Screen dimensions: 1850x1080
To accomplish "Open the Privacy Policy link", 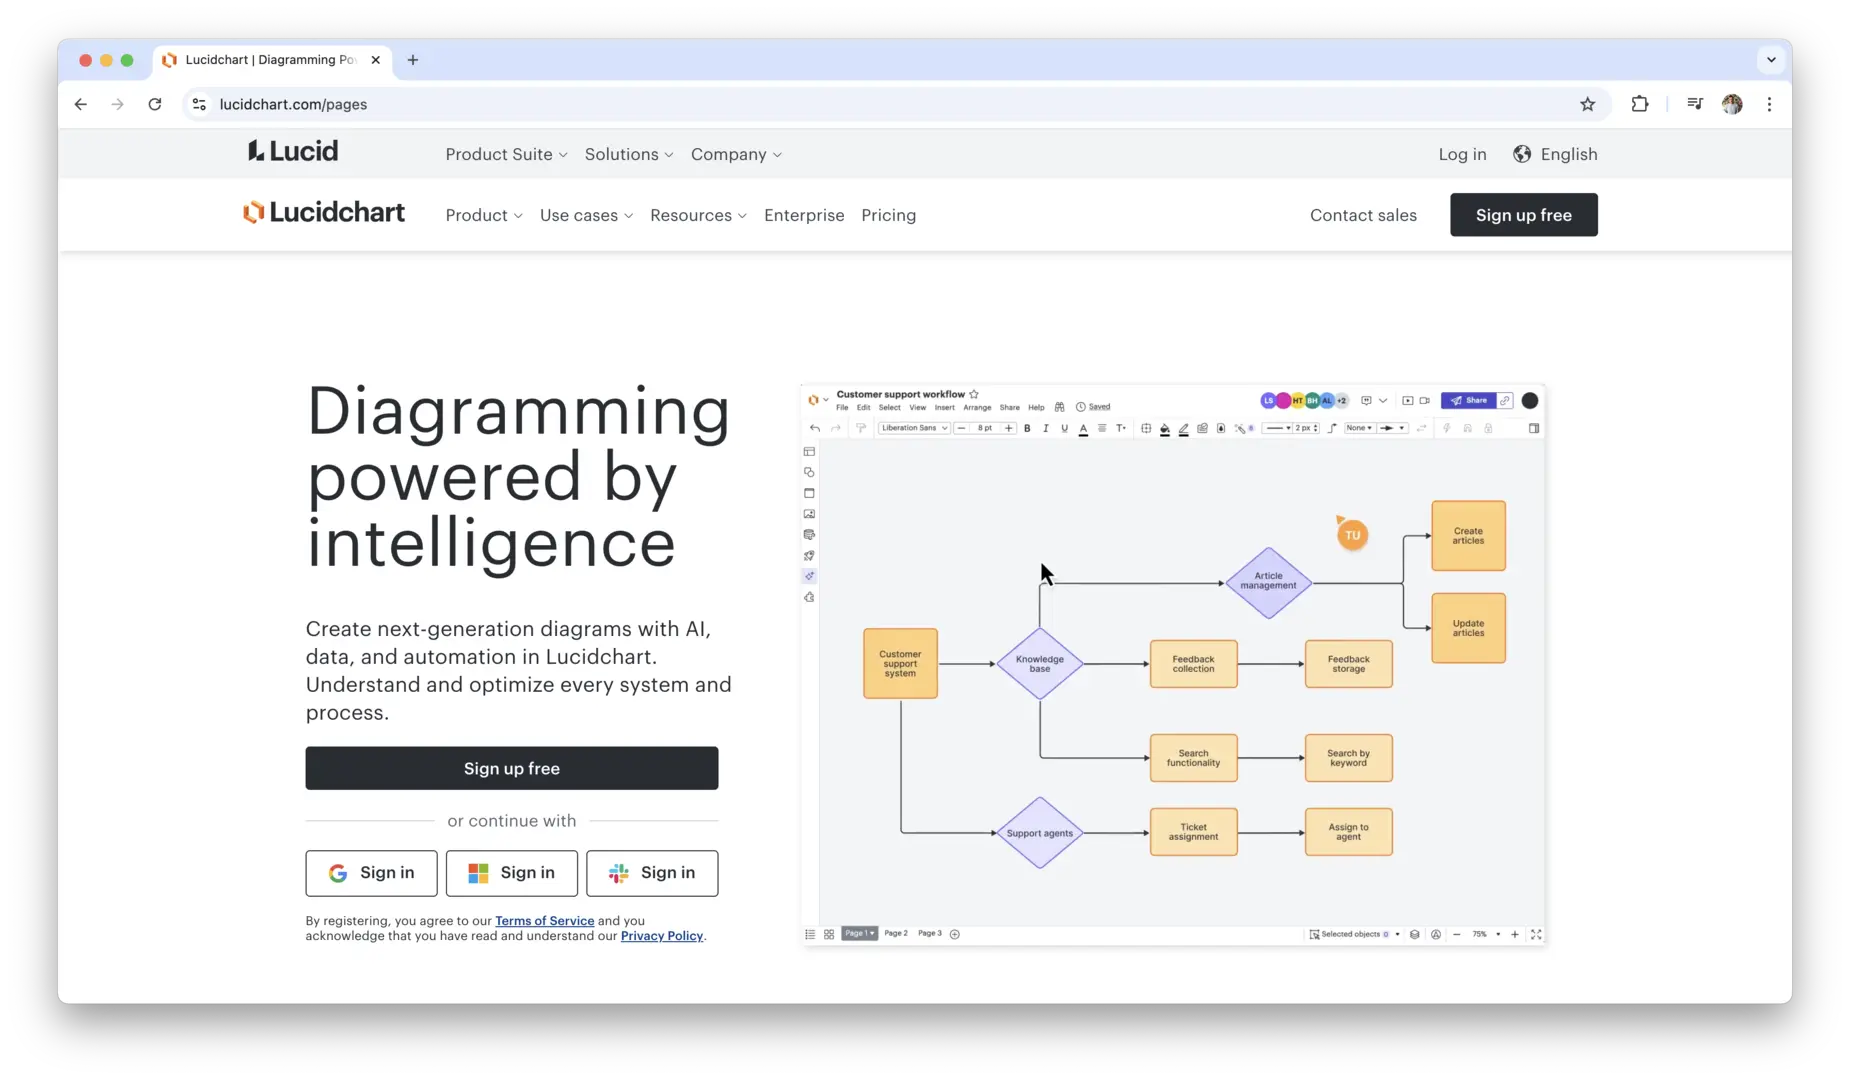I will (661, 936).
